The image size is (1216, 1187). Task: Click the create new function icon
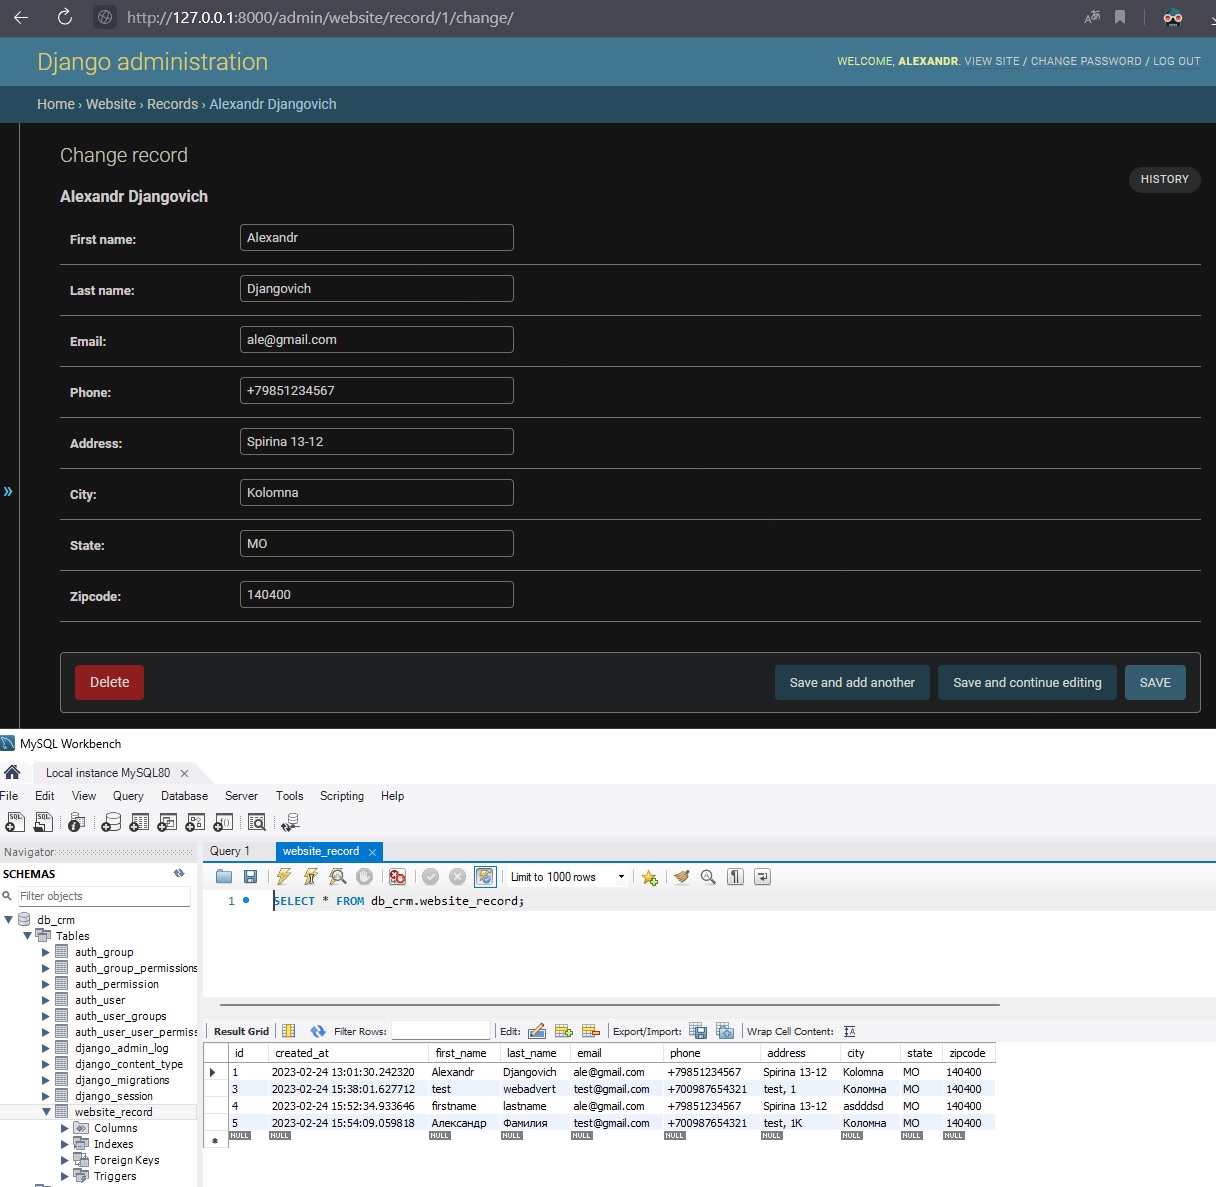pyautogui.click(x=223, y=822)
